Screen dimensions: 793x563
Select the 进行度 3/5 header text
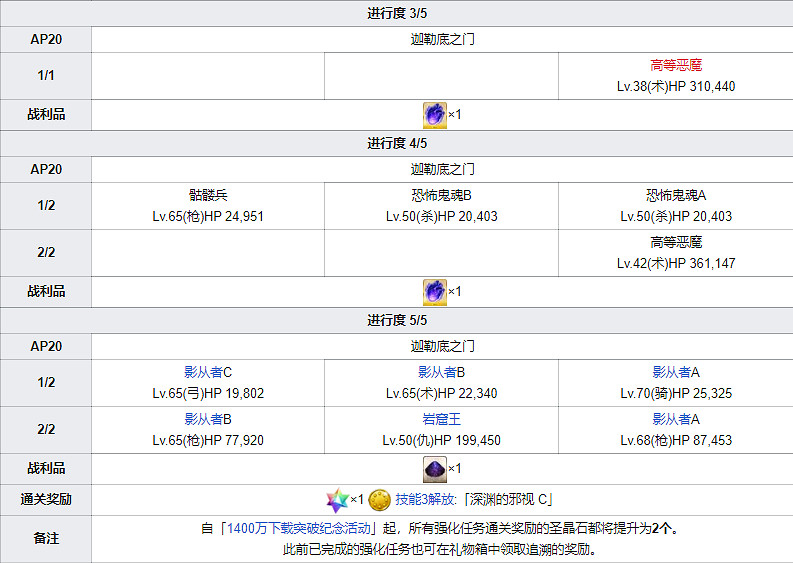397,13
